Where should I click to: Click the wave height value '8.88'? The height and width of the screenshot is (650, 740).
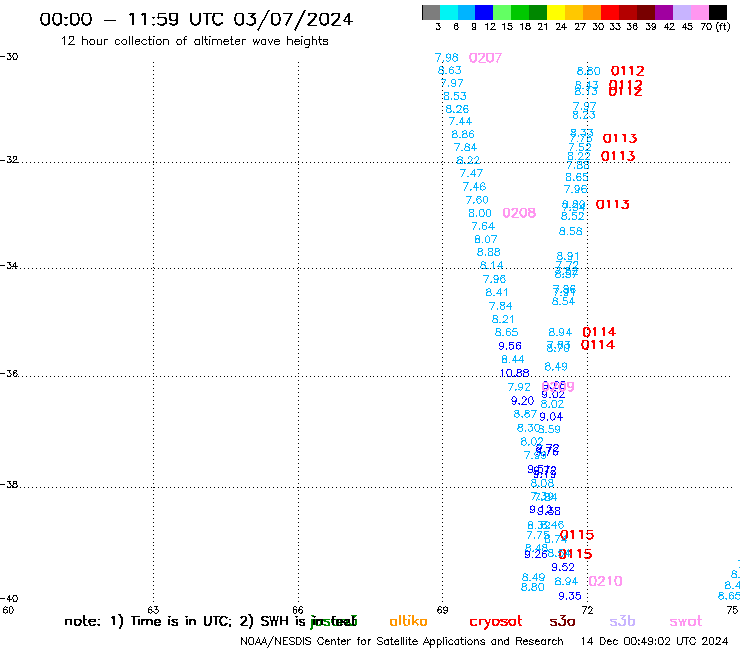(x=488, y=253)
